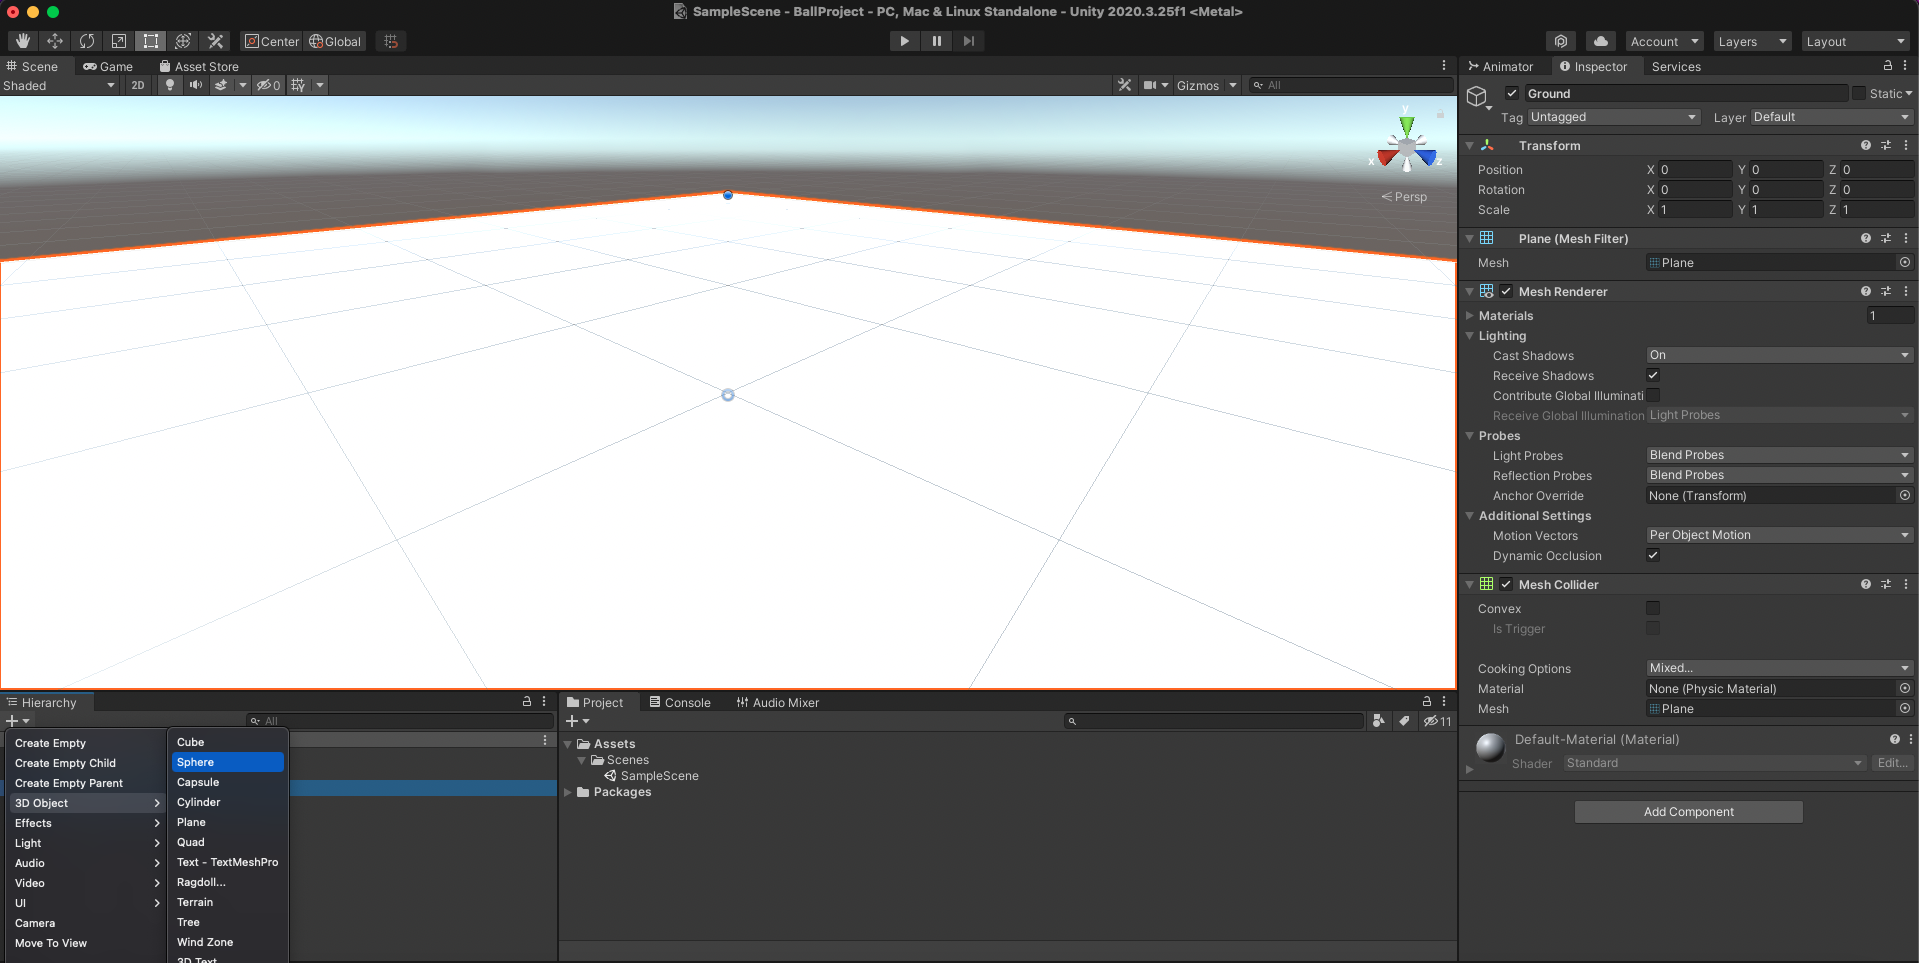
Task: Start Play mode
Action: point(904,41)
